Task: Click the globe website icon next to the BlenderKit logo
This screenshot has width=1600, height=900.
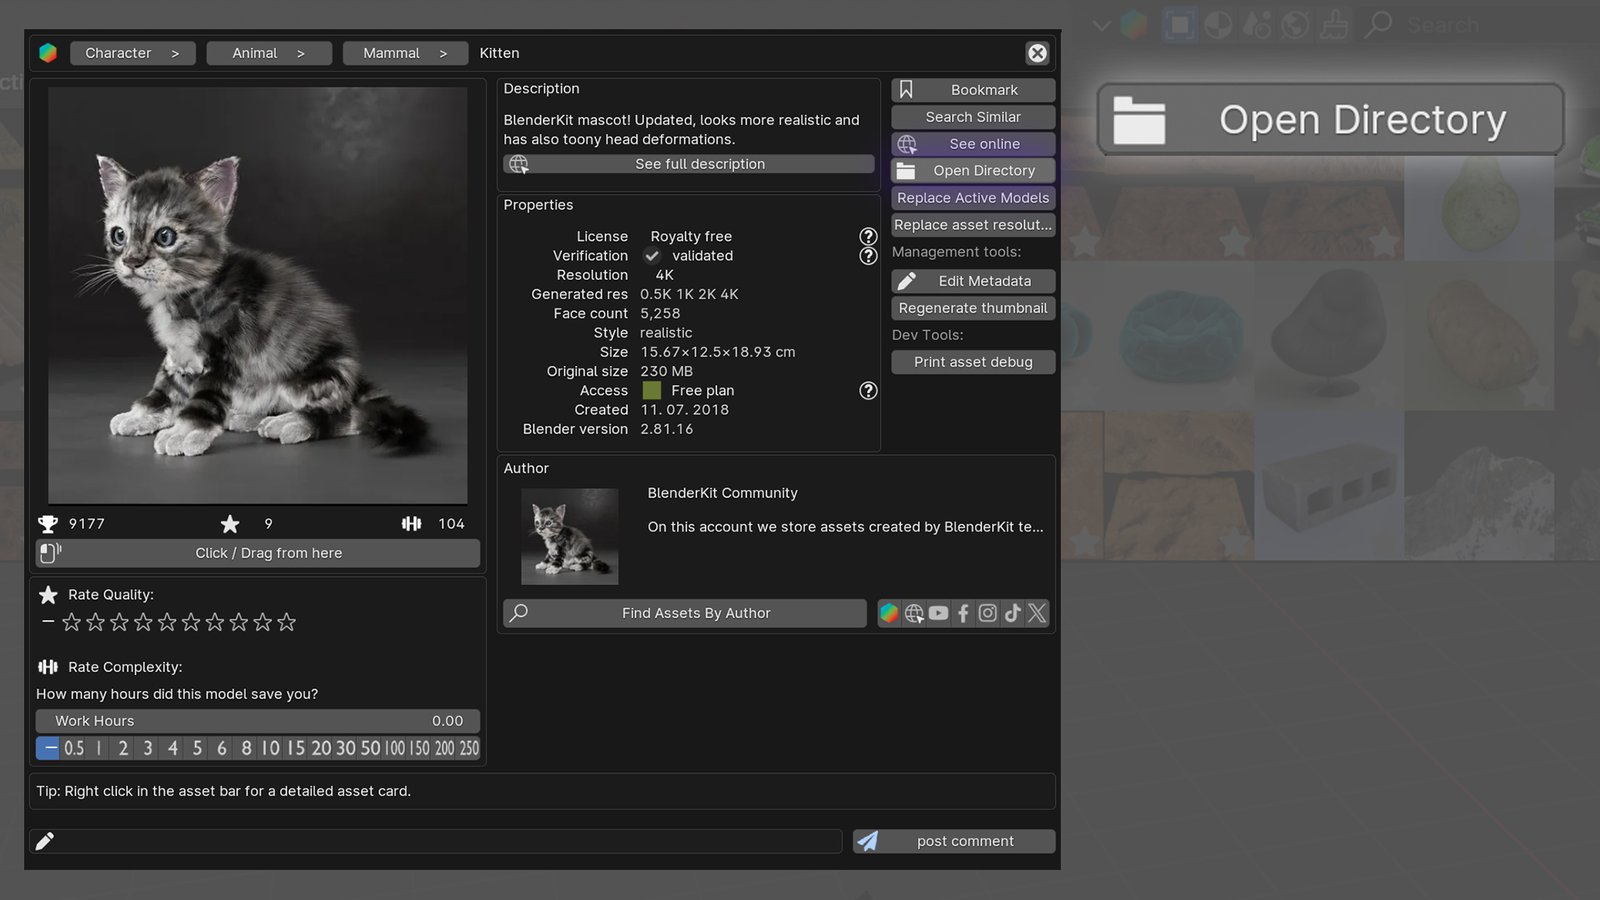Action: click(914, 613)
